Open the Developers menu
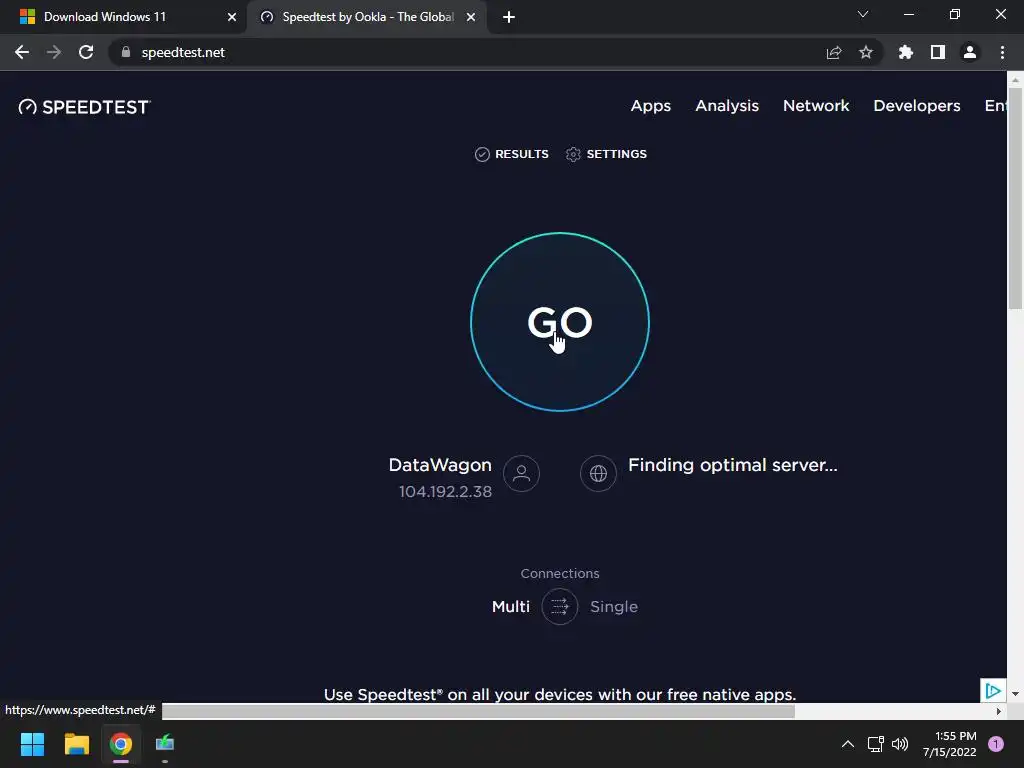1024x768 pixels. pyautogui.click(x=917, y=106)
